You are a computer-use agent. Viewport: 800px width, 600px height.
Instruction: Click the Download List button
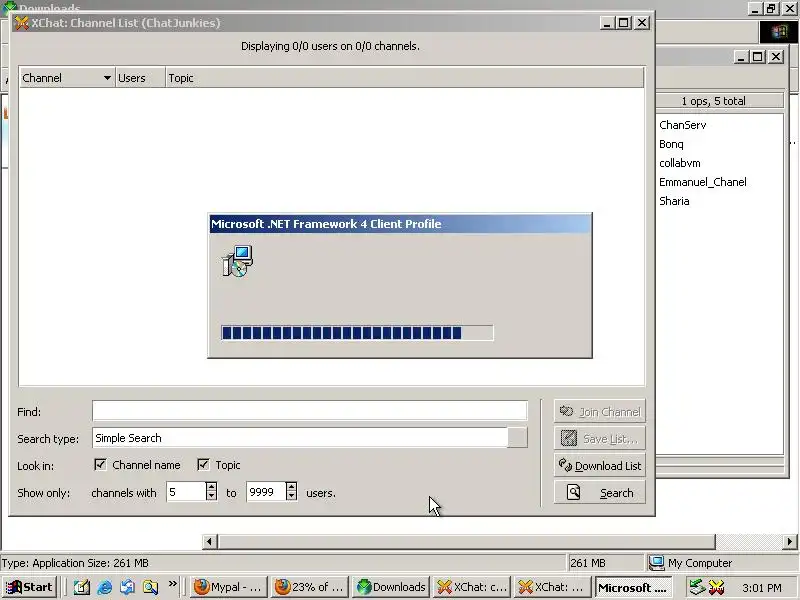[x=600, y=465]
